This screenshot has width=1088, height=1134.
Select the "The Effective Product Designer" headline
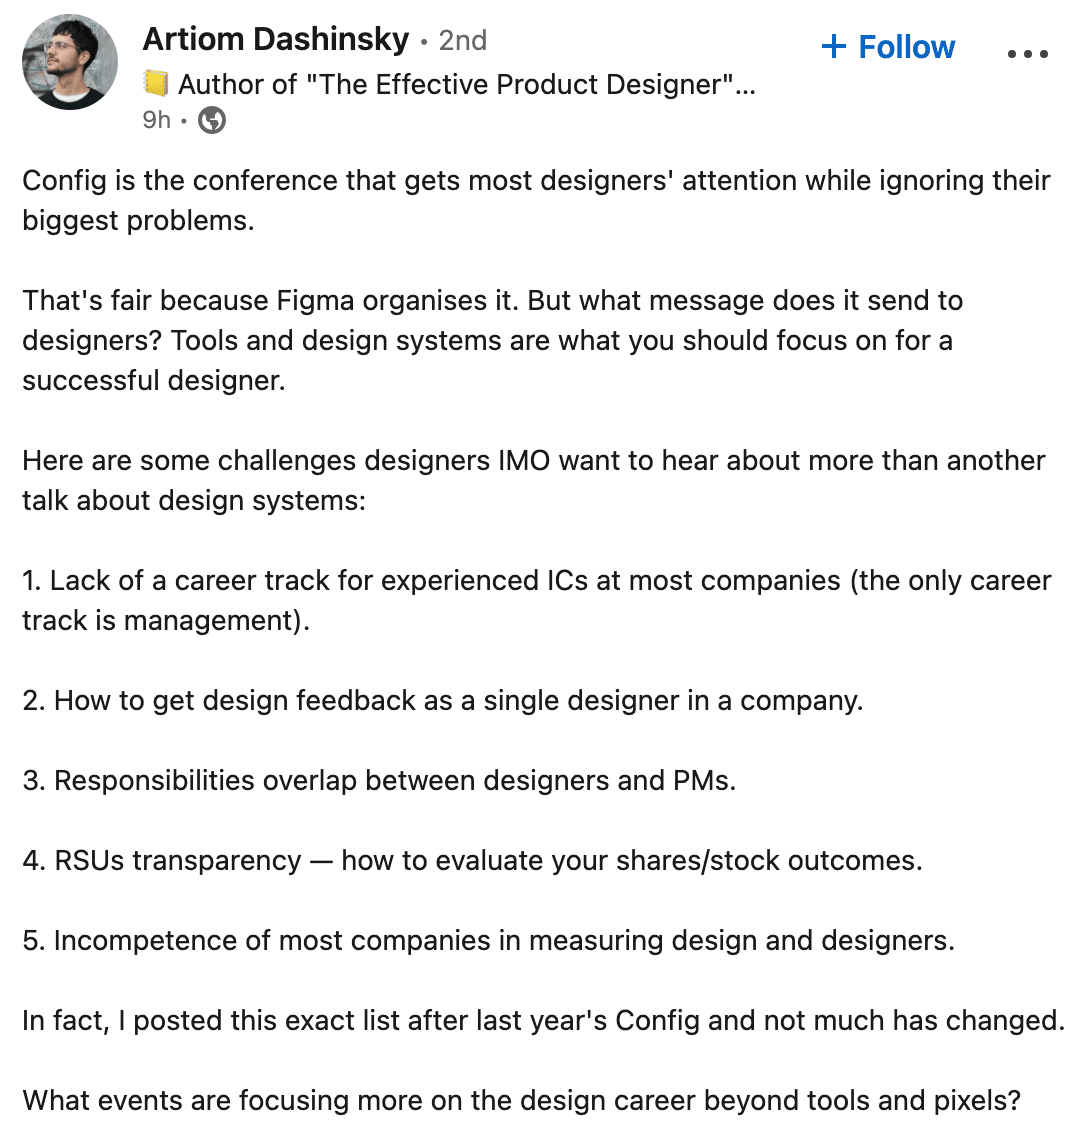pos(467,85)
